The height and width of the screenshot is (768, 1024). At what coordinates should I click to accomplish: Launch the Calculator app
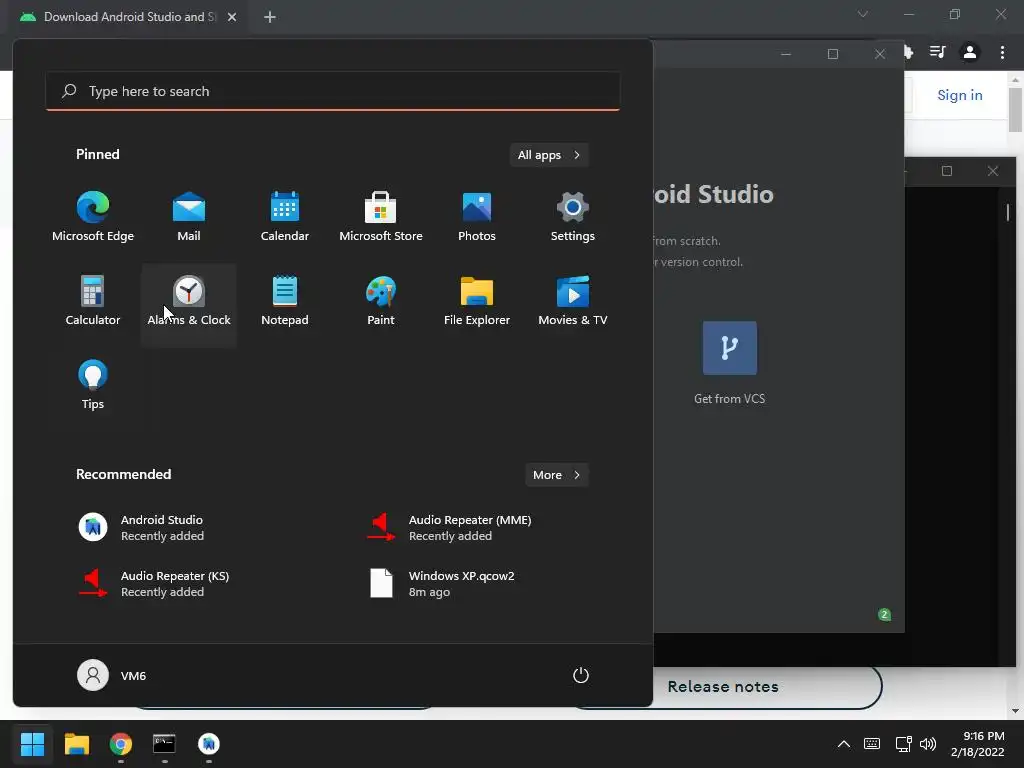(93, 302)
